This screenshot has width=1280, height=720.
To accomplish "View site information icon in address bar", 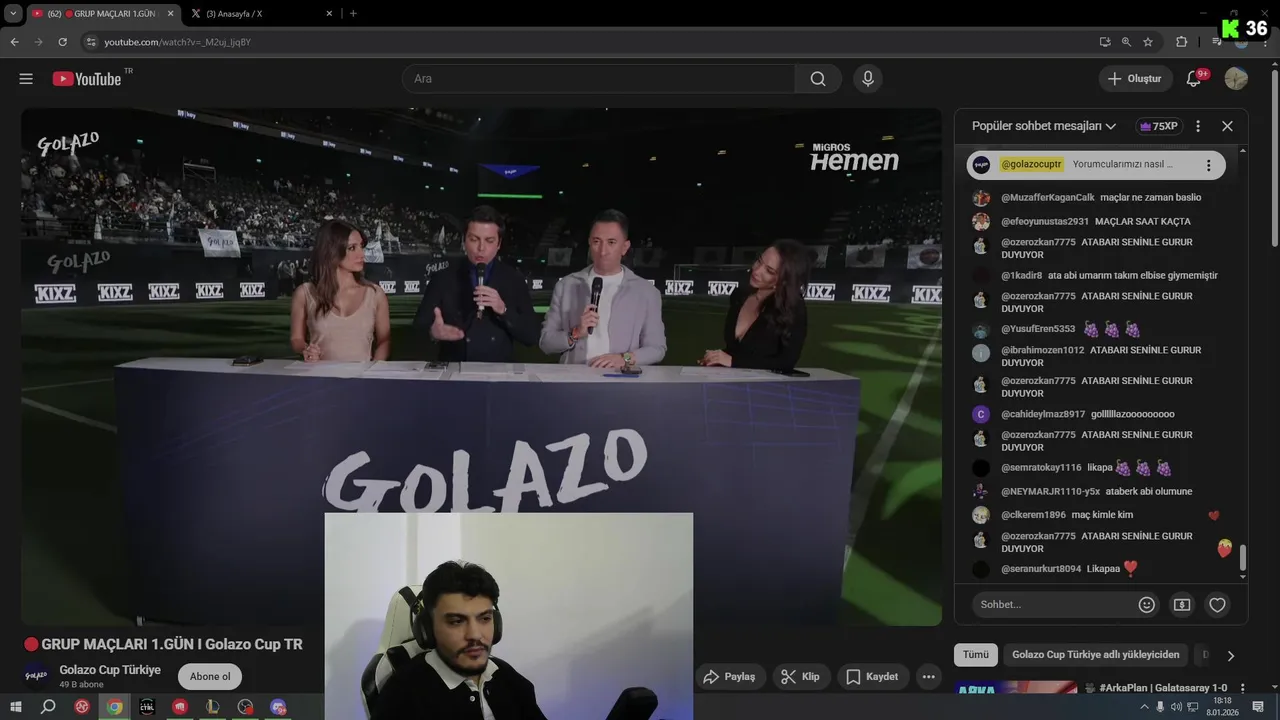I will (x=91, y=42).
